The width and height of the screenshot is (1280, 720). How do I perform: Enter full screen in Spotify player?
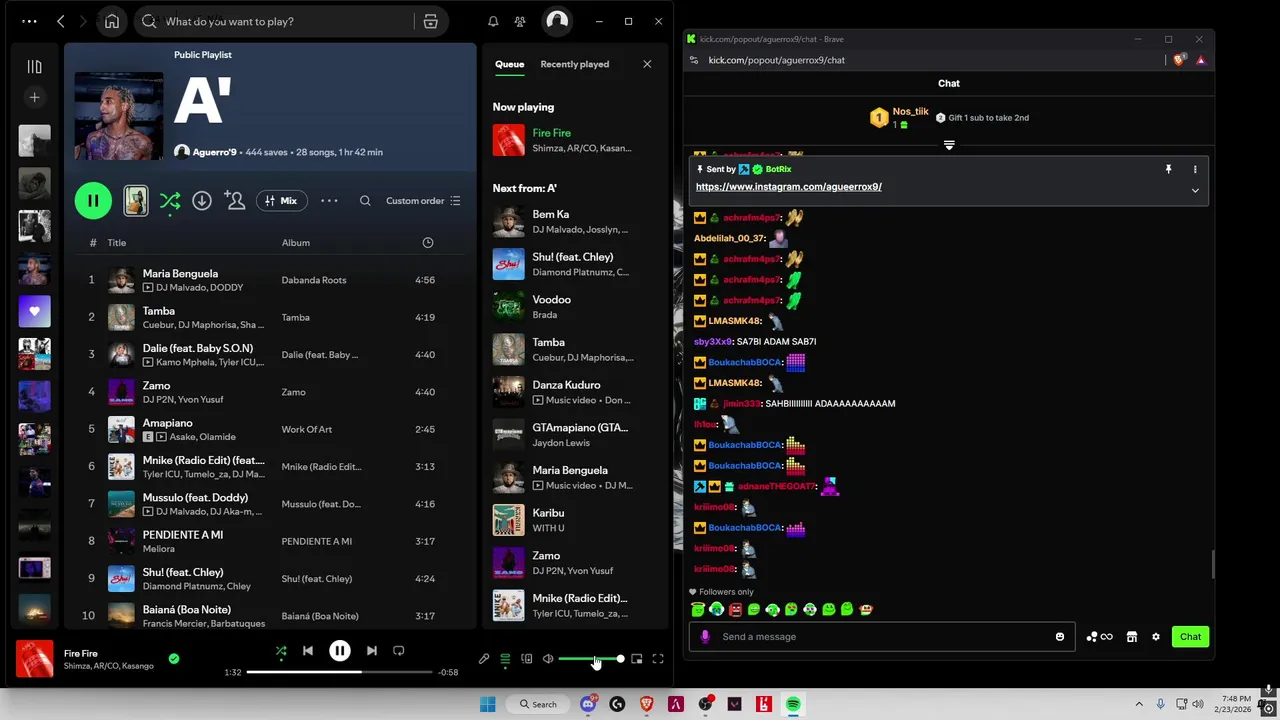[x=658, y=659]
